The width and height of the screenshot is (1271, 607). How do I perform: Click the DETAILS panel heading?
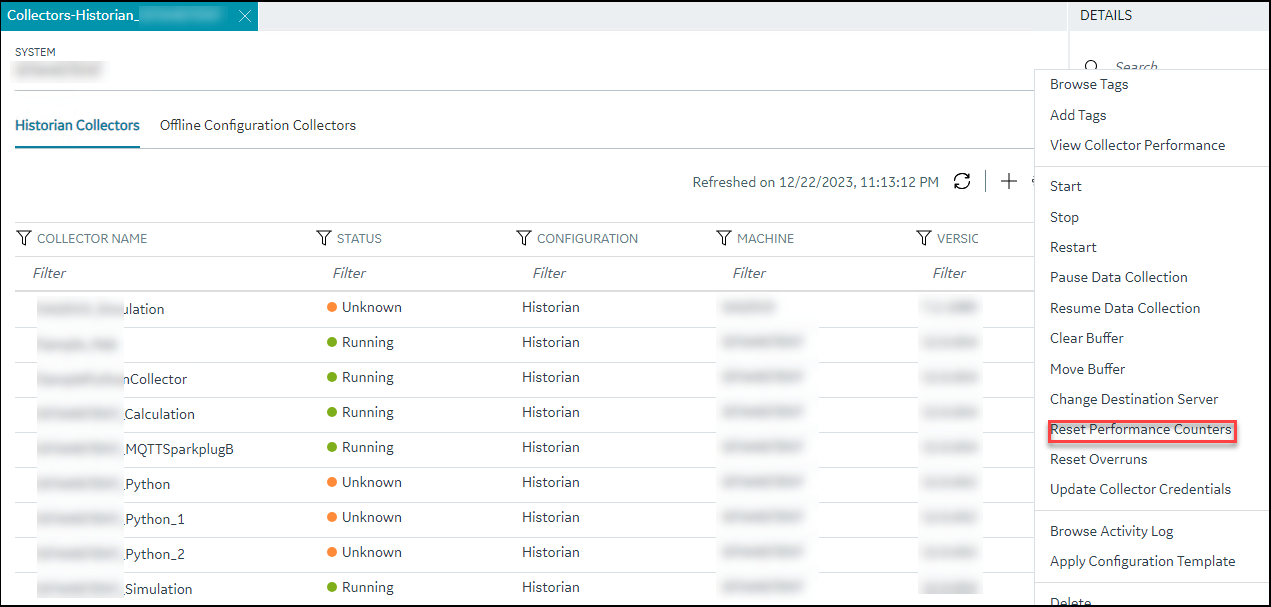[x=1106, y=16]
